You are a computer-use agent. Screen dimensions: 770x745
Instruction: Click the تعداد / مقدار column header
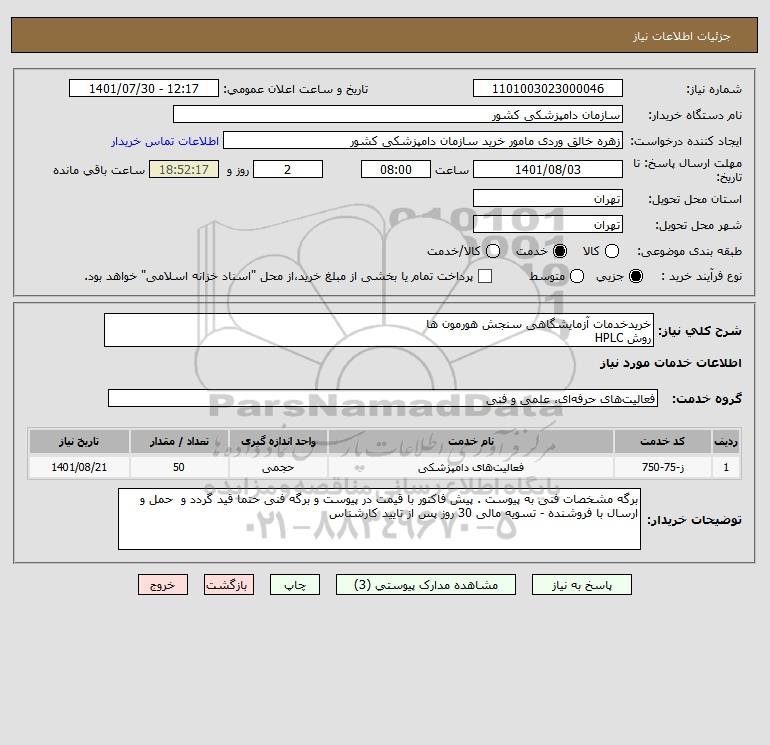point(179,441)
